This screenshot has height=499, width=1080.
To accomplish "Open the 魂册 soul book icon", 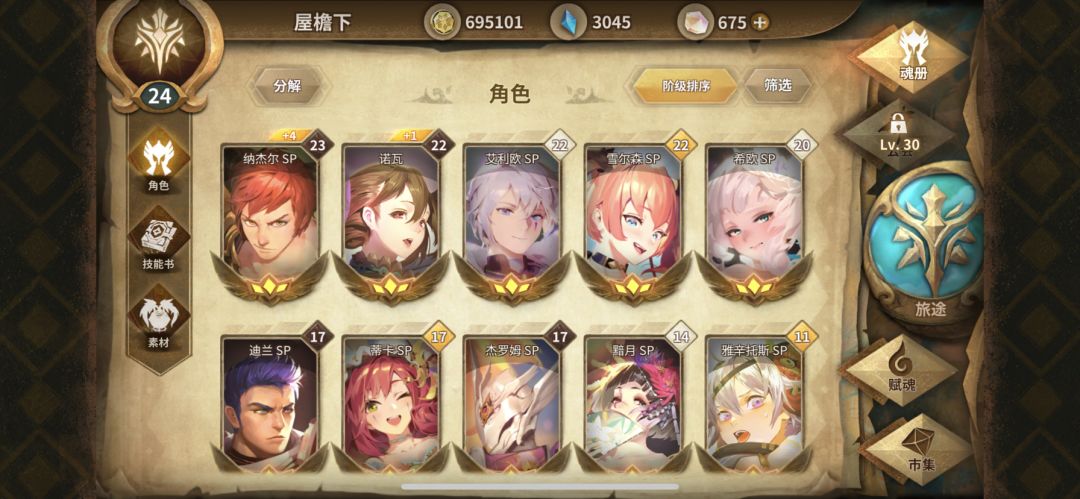I will 913,56.
